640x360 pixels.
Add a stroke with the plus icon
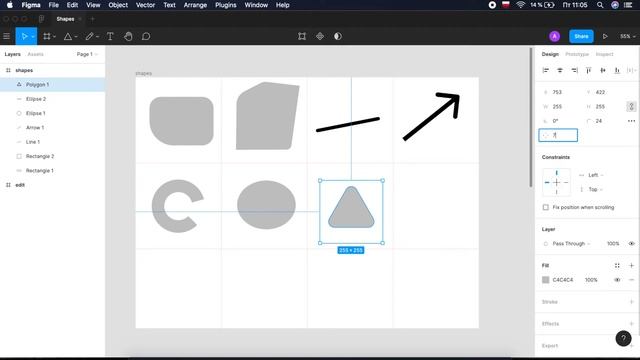tap(631, 302)
